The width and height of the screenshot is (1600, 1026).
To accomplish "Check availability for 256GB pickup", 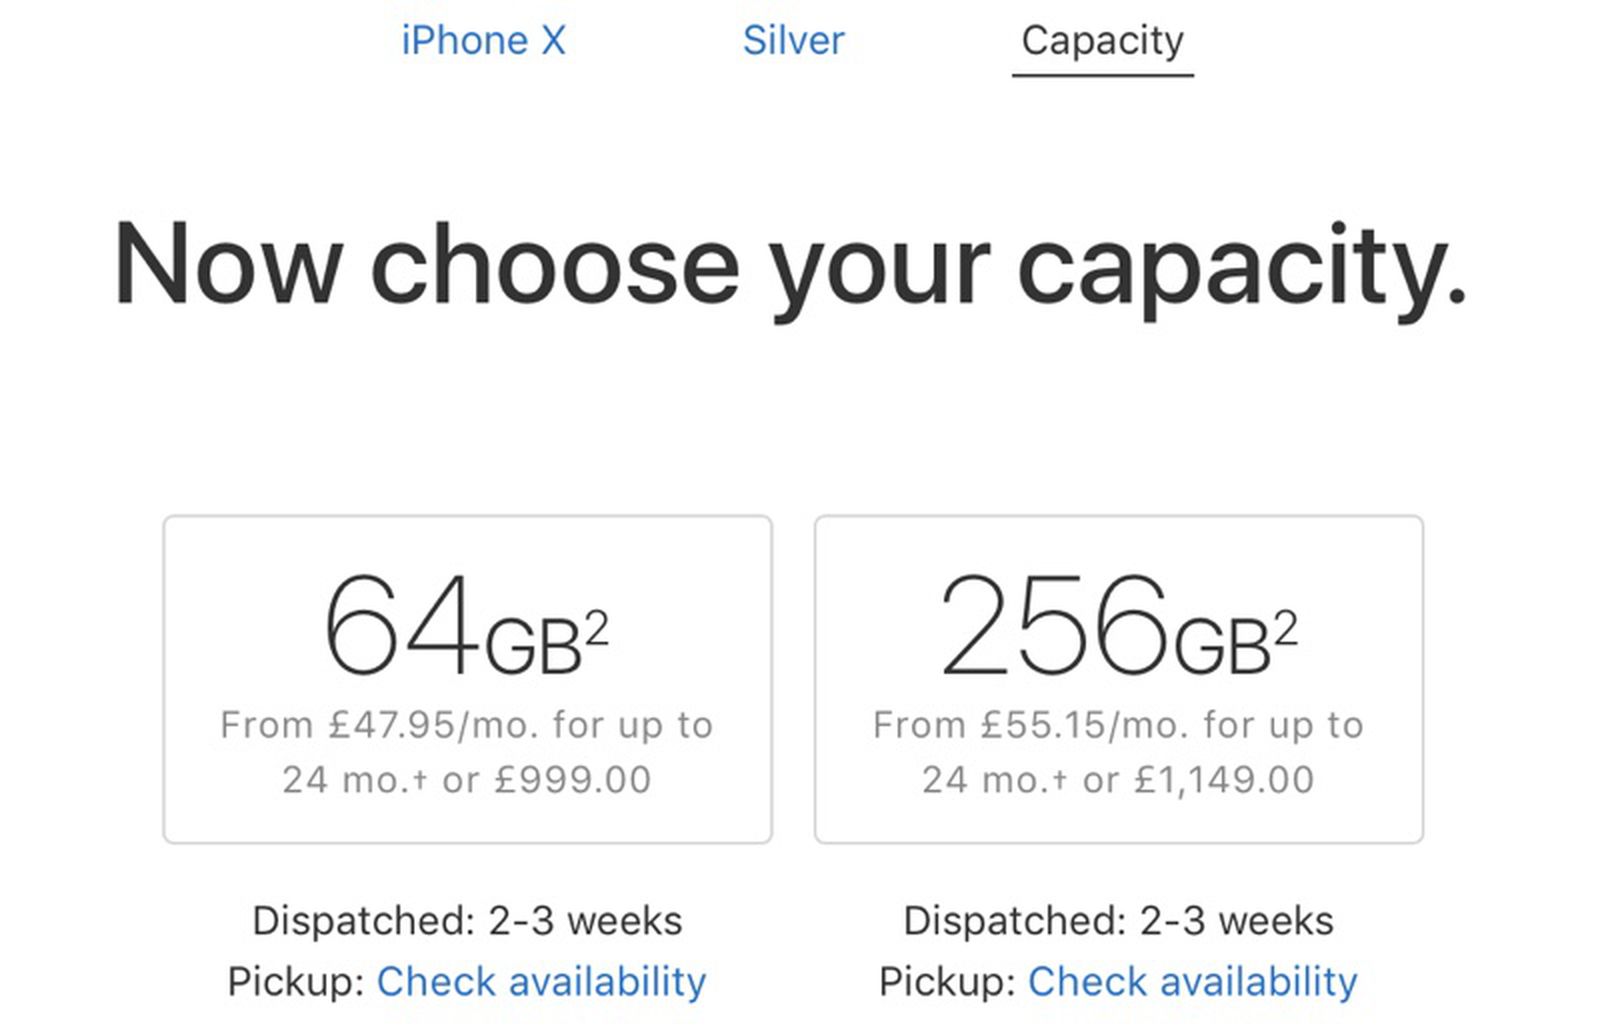I will (1190, 982).
